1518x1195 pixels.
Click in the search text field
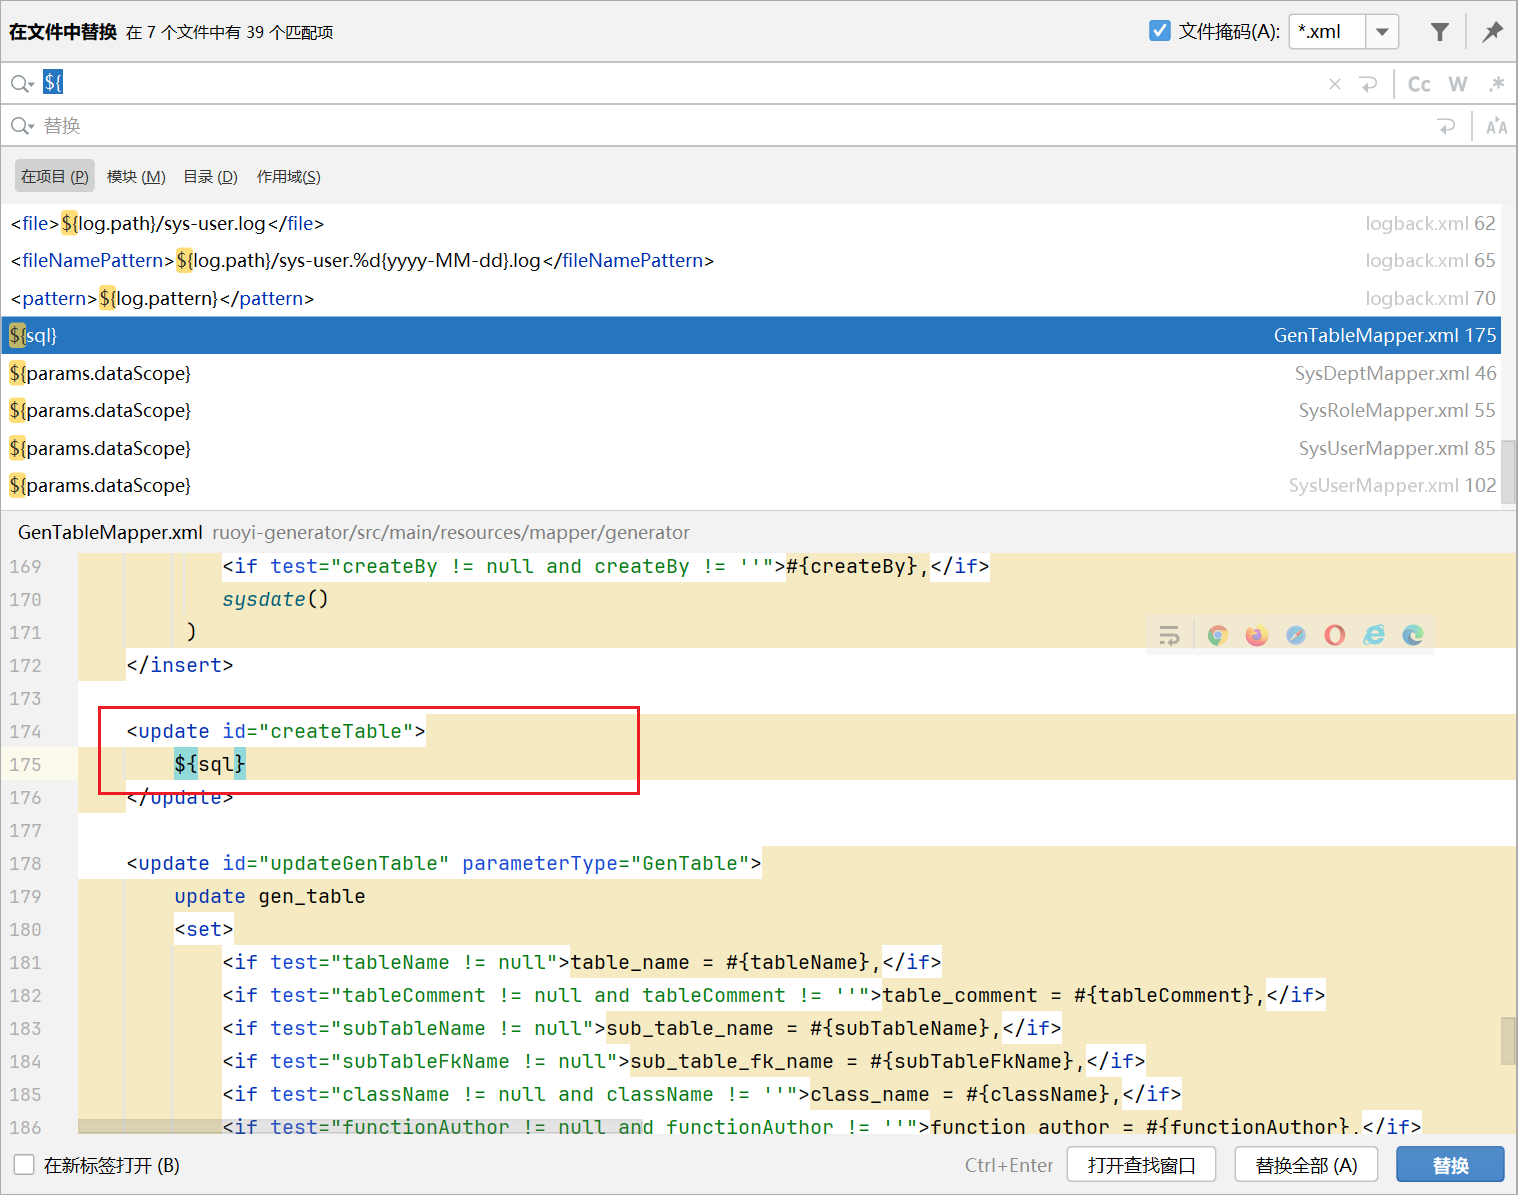pos(680,84)
